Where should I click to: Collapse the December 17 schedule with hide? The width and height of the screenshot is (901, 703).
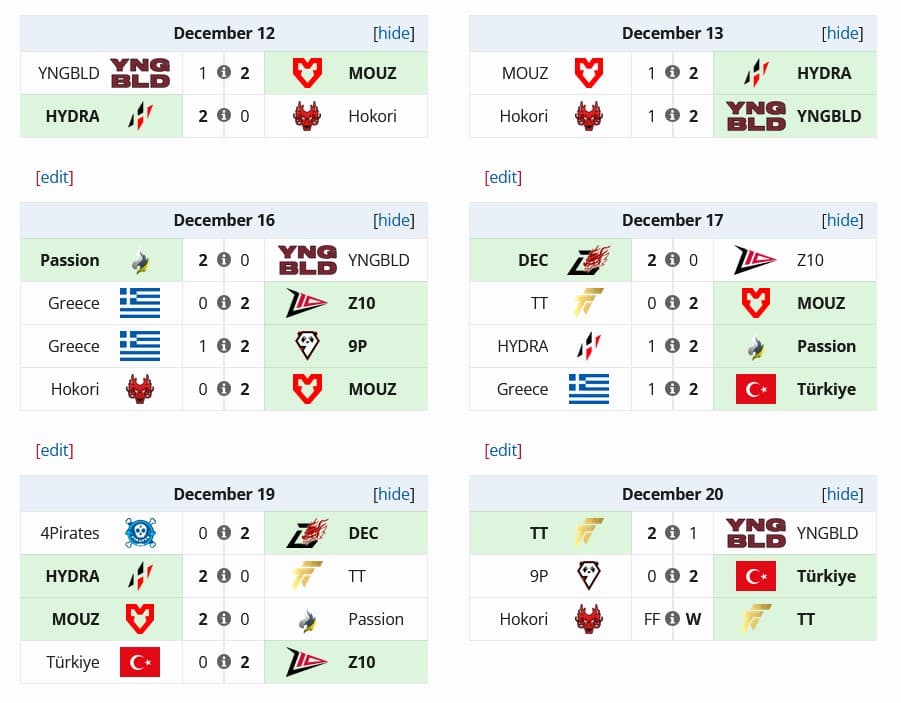(x=842, y=220)
